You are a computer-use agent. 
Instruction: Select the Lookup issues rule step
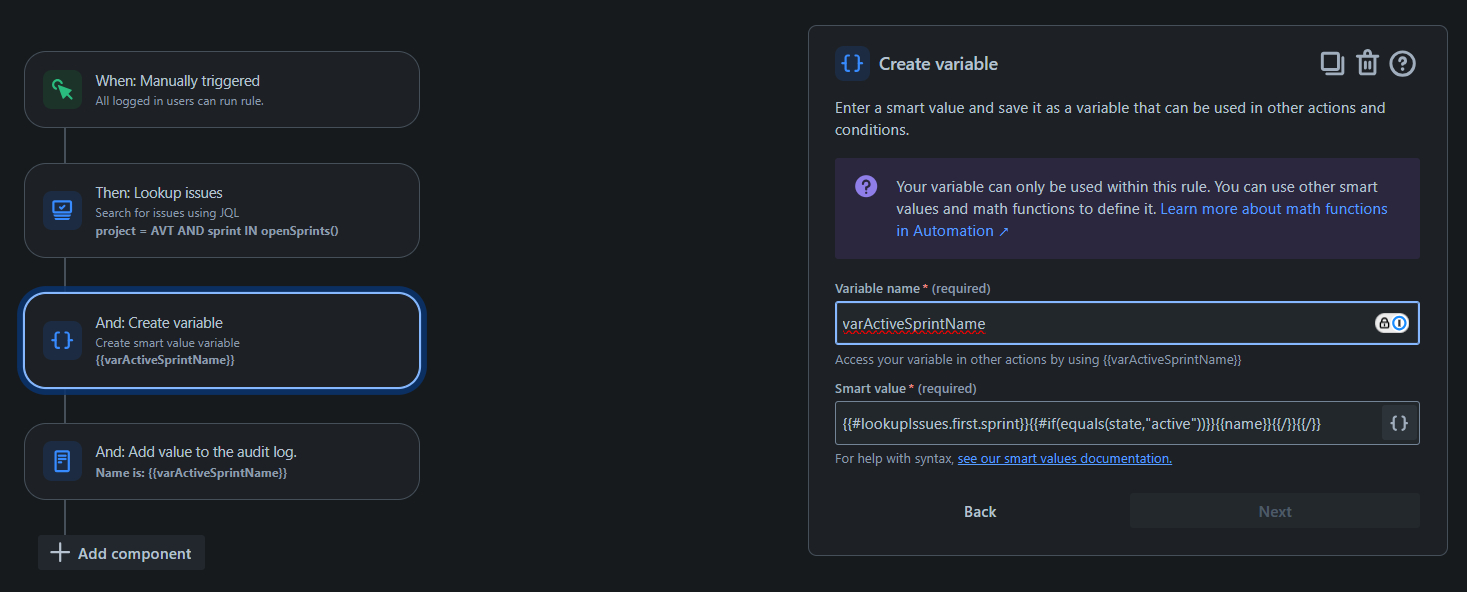pyautogui.click(x=222, y=210)
